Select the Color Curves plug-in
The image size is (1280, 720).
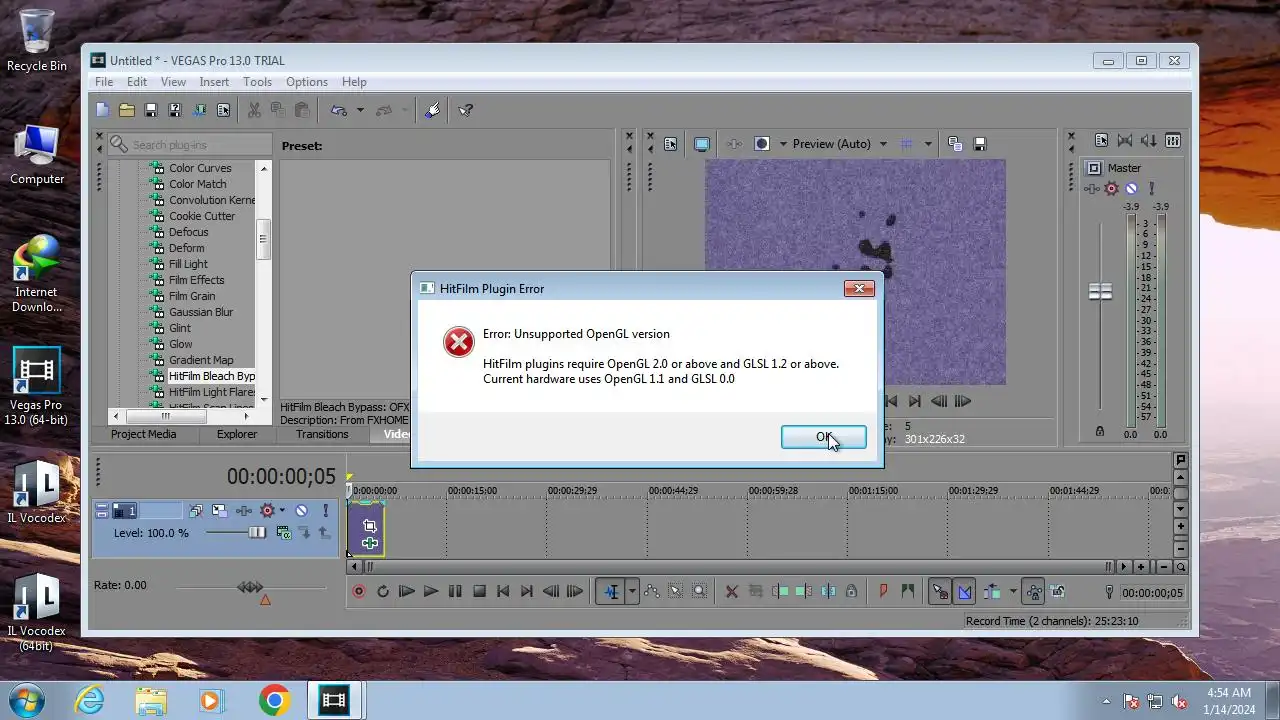pyautogui.click(x=200, y=168)
